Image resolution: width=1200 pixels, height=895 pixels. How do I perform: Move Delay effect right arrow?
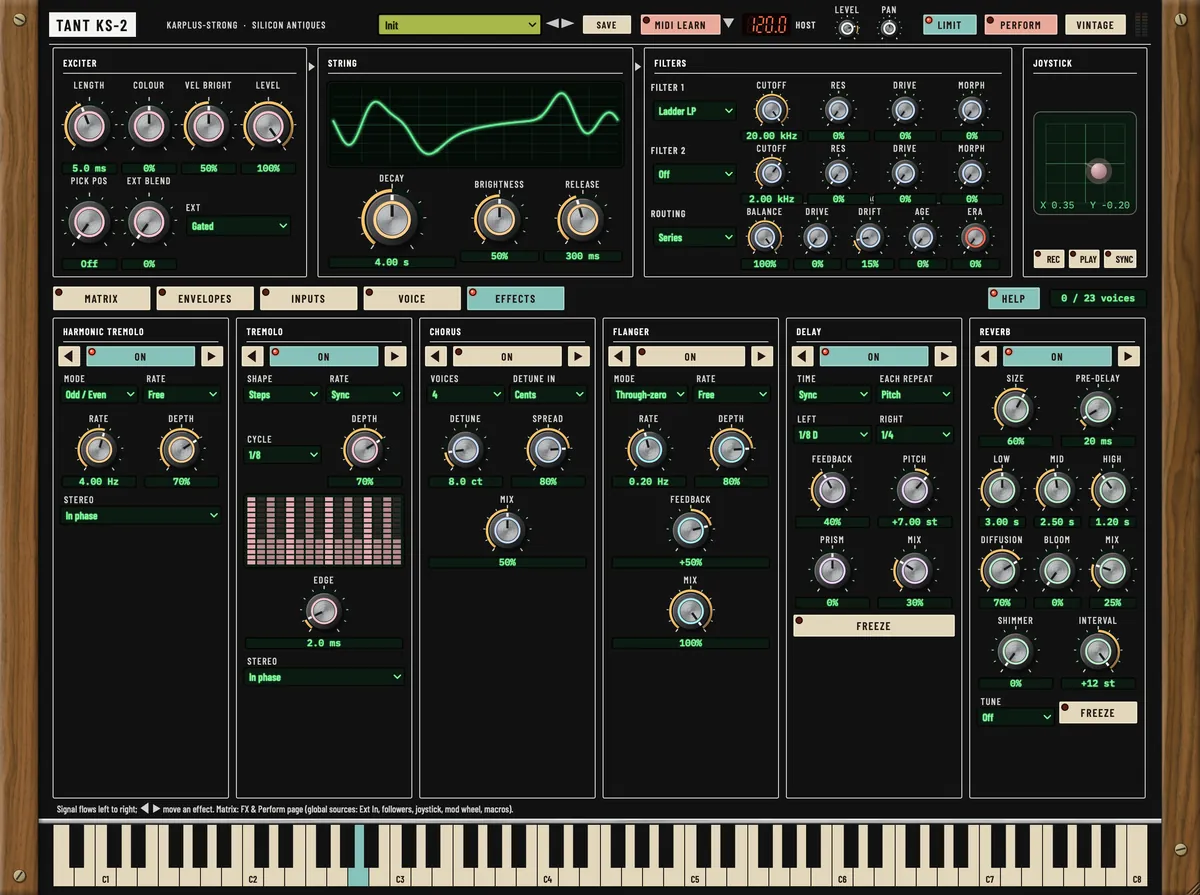pyautogui.click(x=945, y=356)
